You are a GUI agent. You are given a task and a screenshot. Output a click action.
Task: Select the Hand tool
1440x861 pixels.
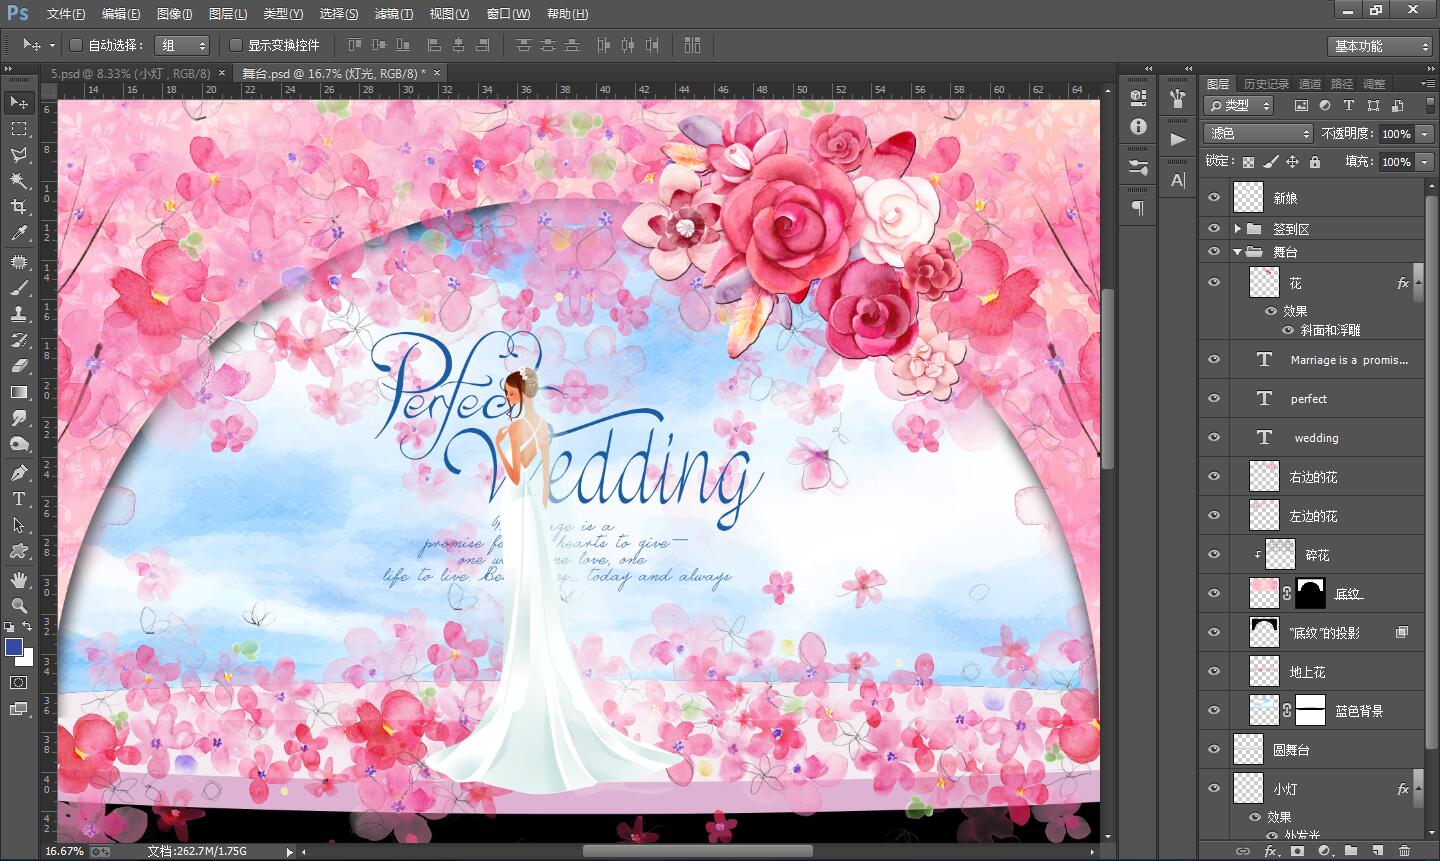coord(18,580)
